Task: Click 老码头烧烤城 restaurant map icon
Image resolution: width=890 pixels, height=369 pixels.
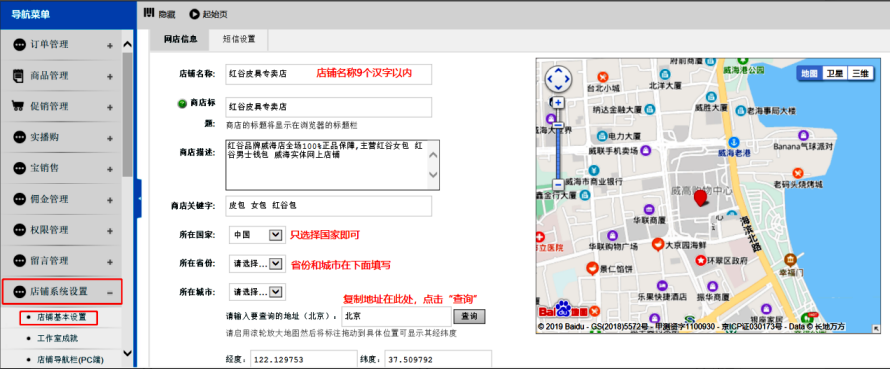Action: click(797, 173)
